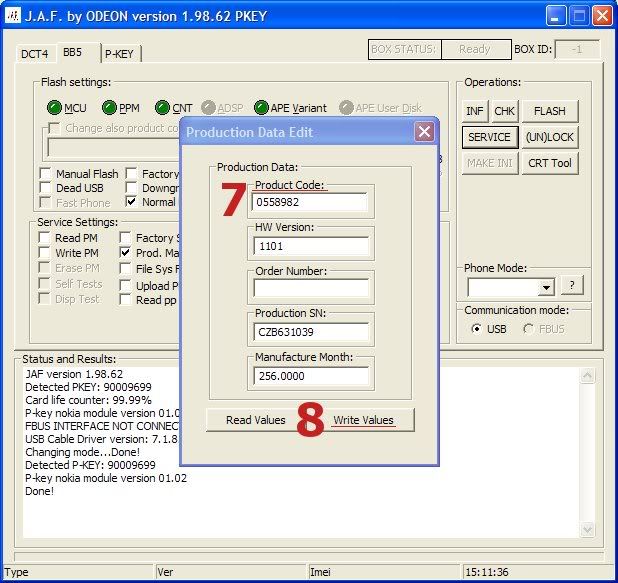The width and height of the screenshot is (618, 583).
Task: Click the Imei status bar cell
Action: [x=383, y=572]
